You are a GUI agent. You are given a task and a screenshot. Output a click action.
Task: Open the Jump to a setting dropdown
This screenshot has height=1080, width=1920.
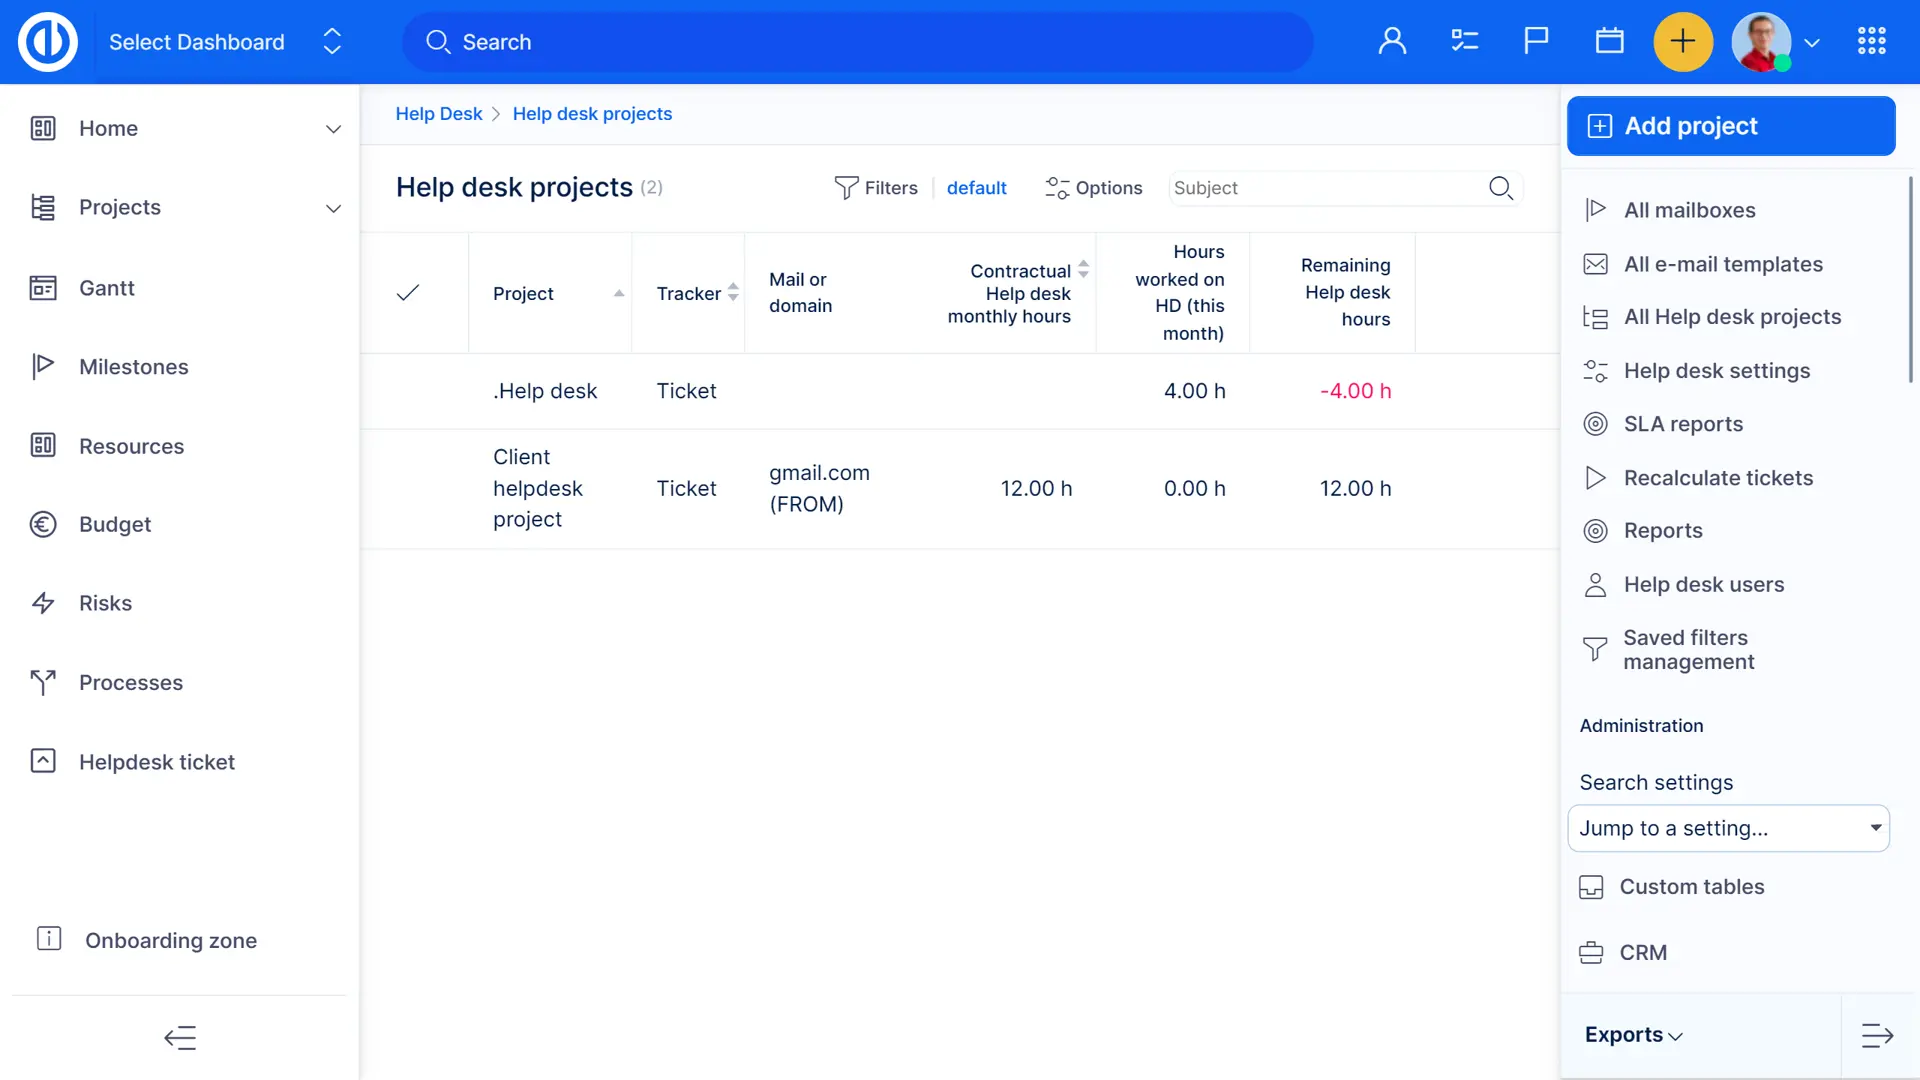[1728, 828]
